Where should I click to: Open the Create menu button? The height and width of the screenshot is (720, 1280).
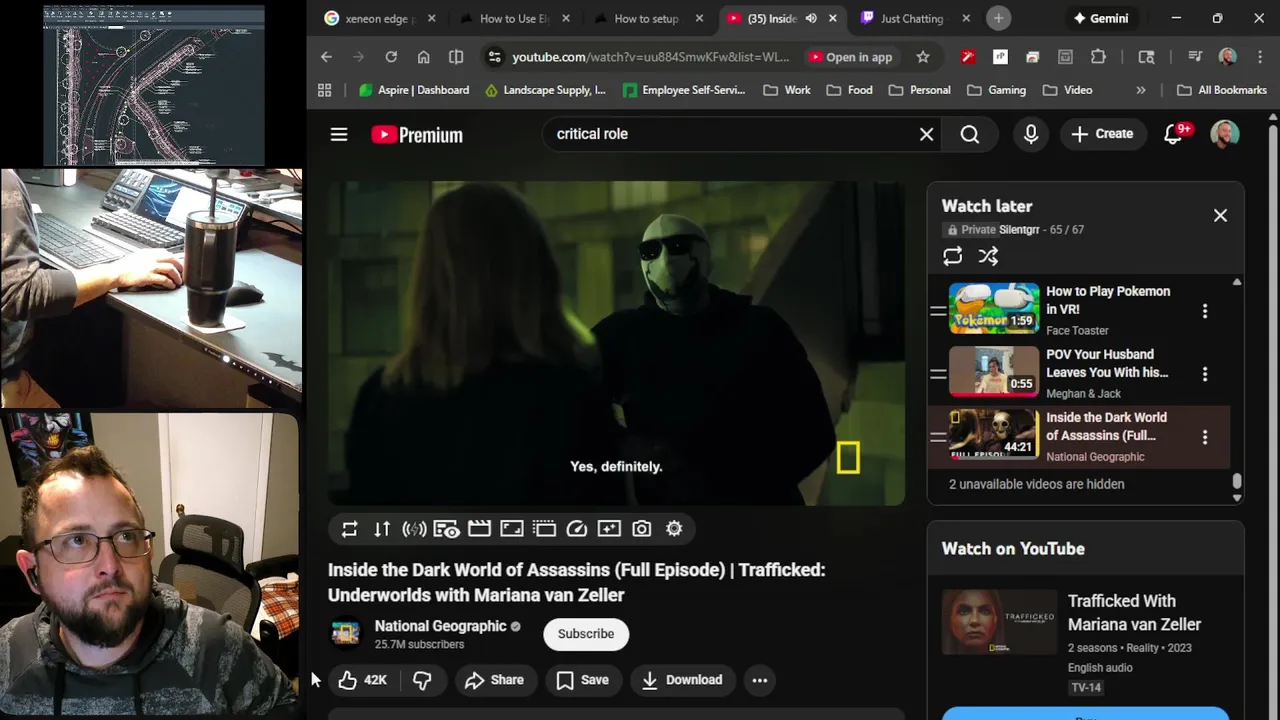tap(1102, 134)
